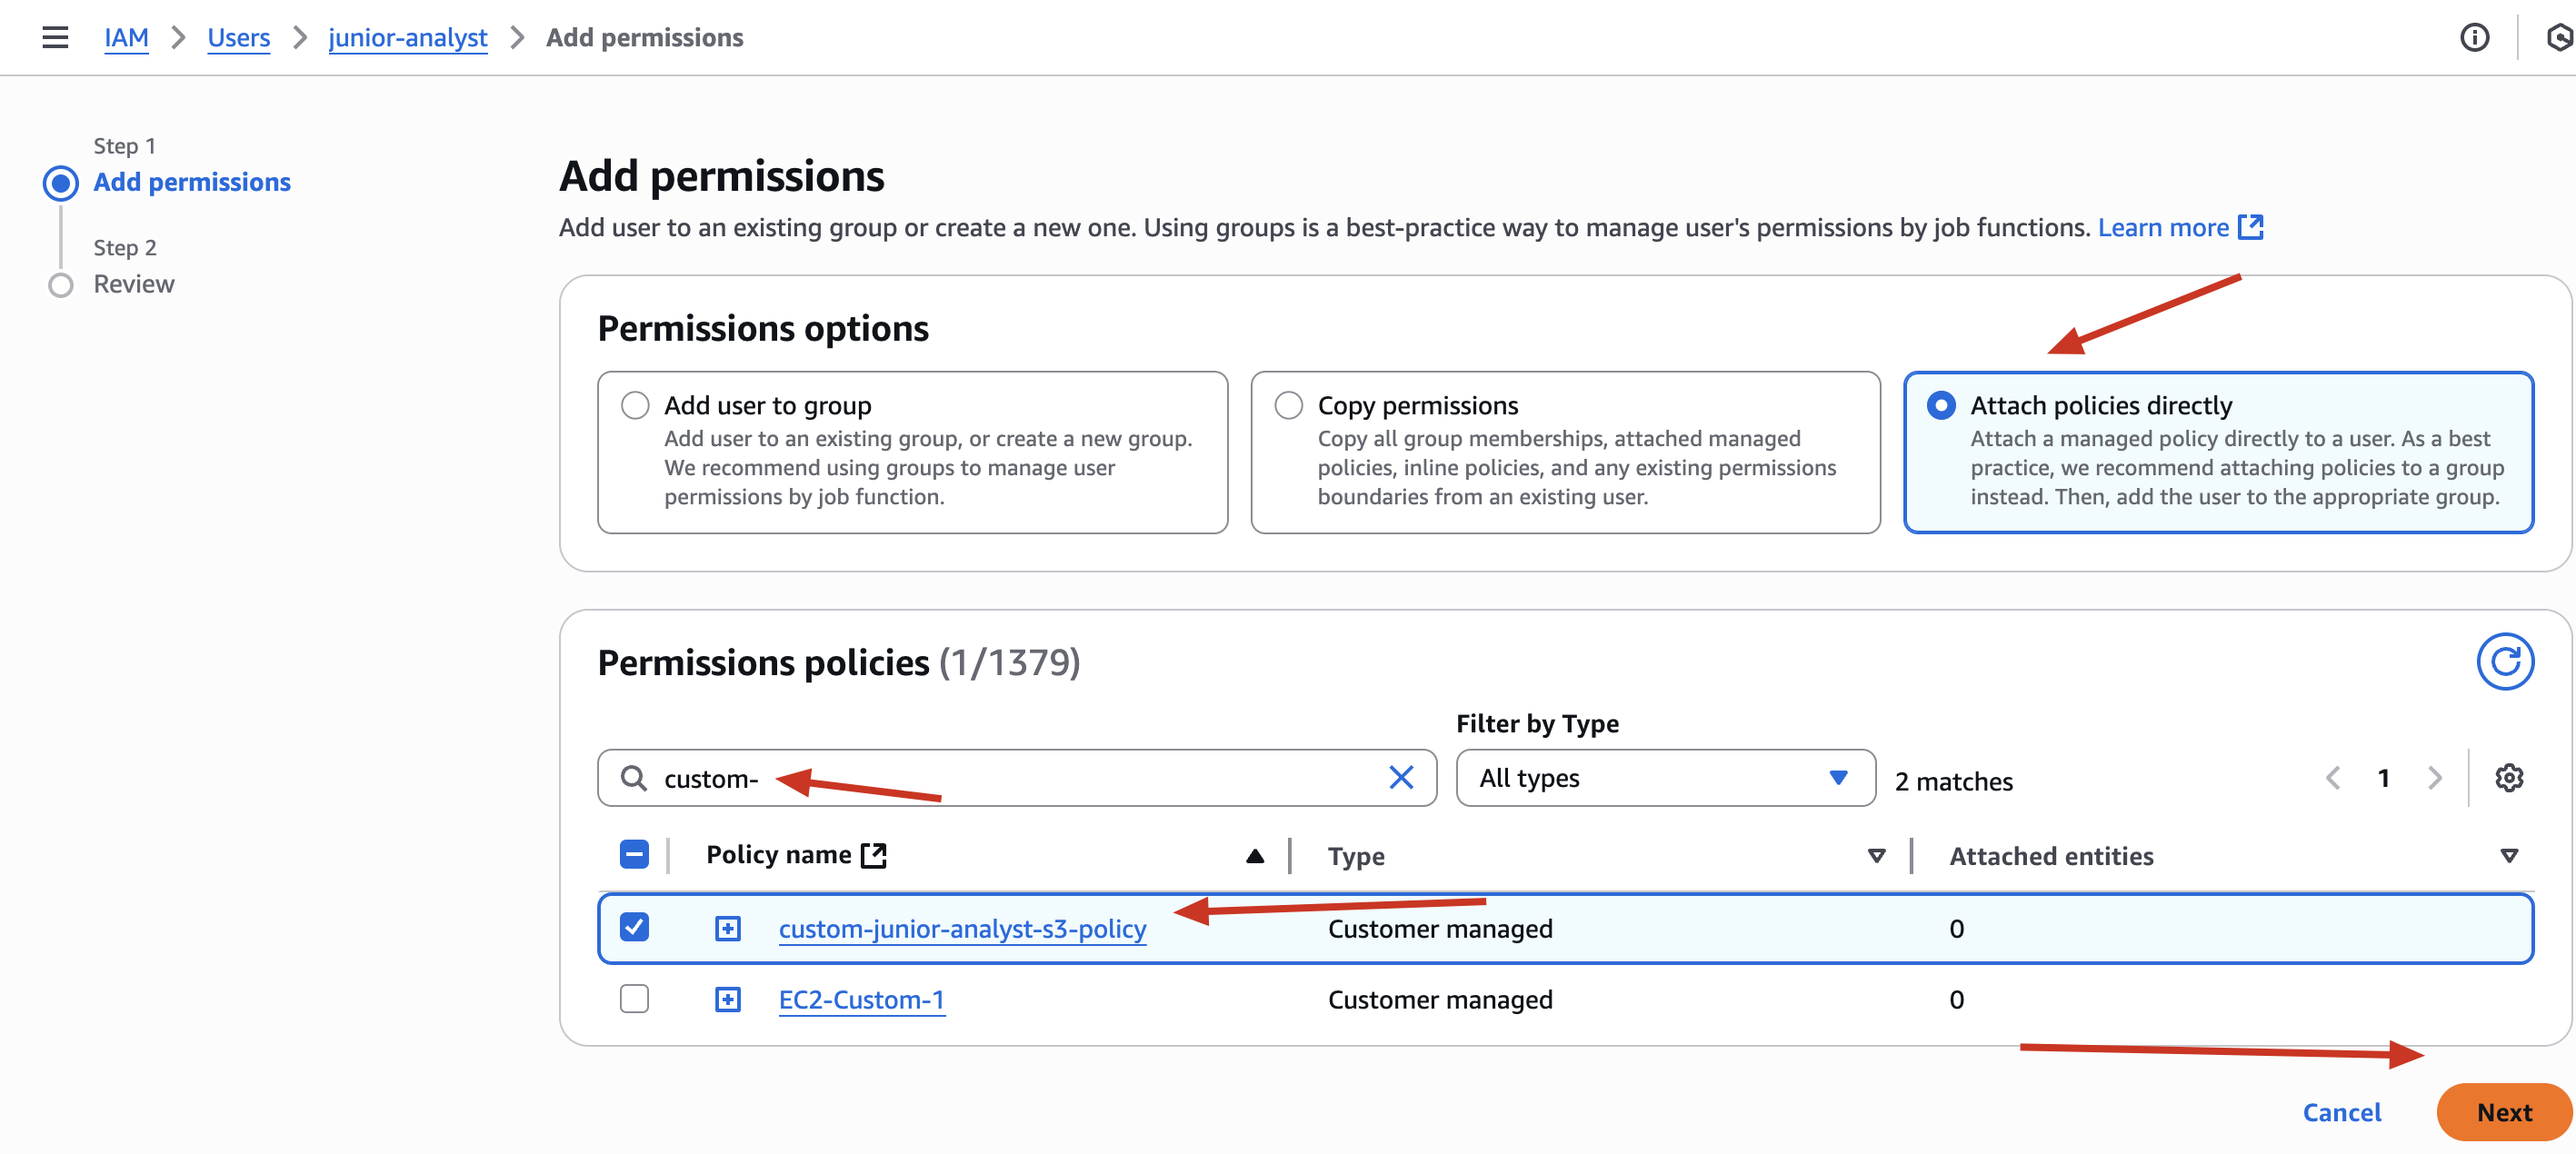The image size is (2576, 1154).
Task: Click the Policy name column header
Action: tap(778, 854)
